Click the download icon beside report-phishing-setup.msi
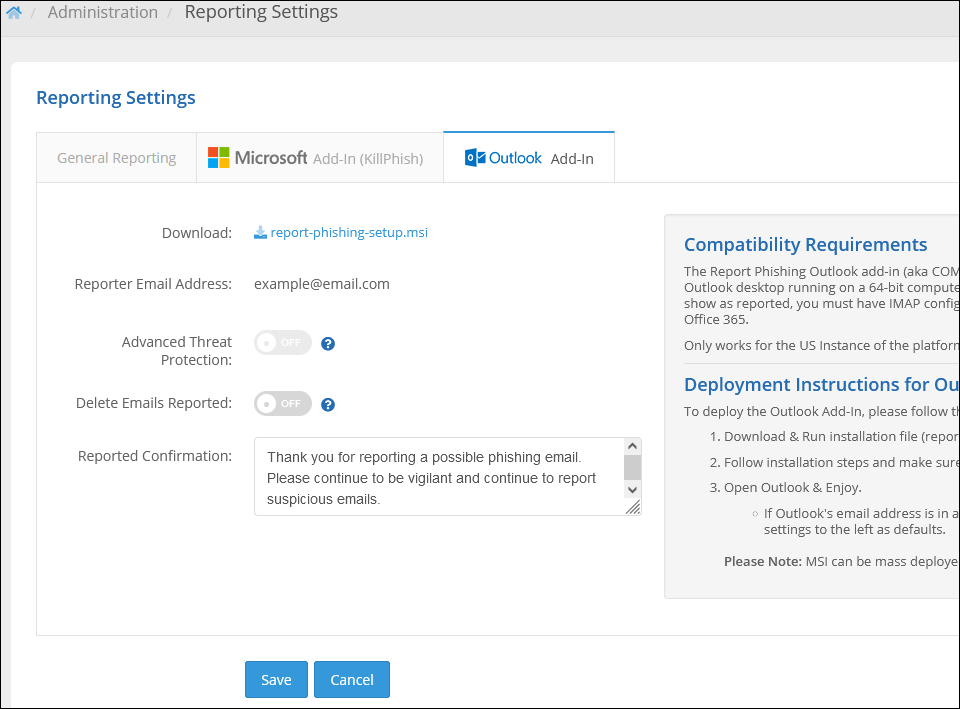Viewport: 960px width, 709px height. point(260,233)
